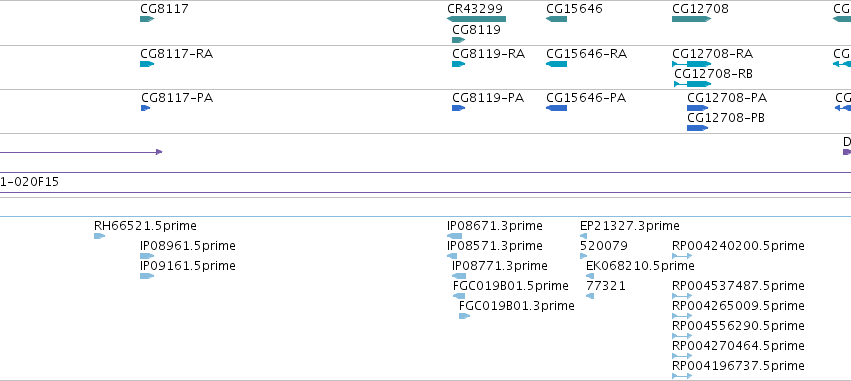
Task: Select the RP004196737.5prime EST arrow
Action: pyautogui.click(x=682, y=376)
